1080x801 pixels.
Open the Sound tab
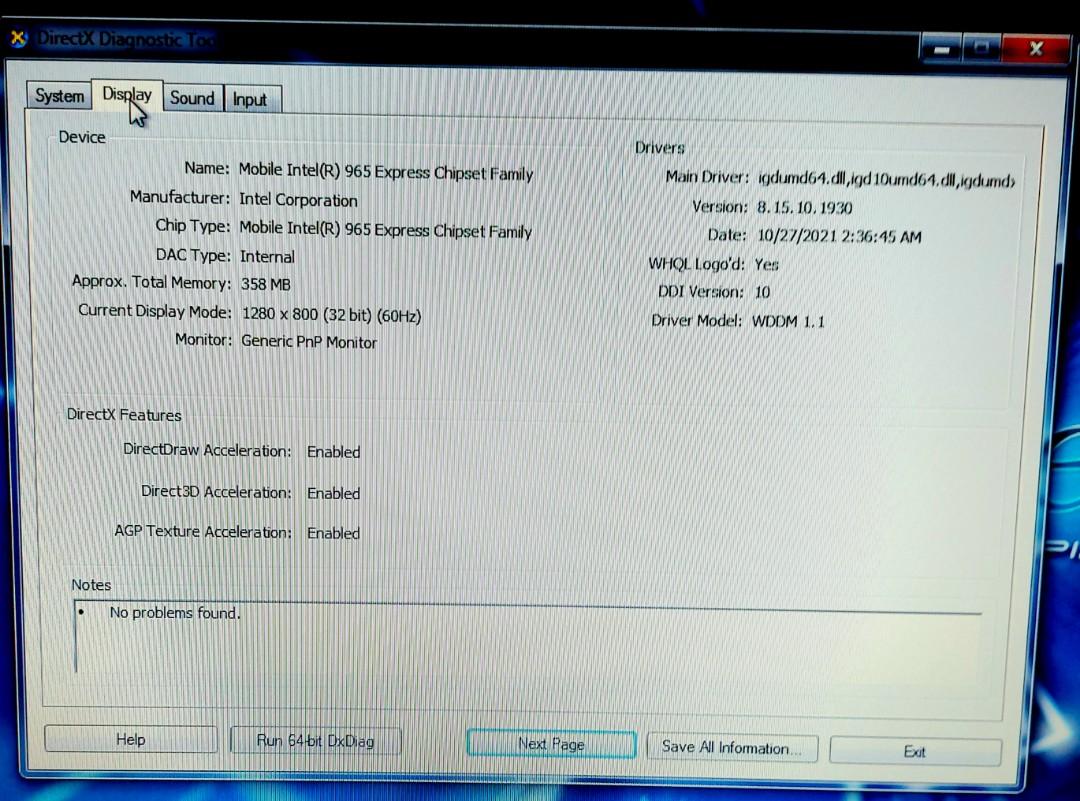click(192, 98)
